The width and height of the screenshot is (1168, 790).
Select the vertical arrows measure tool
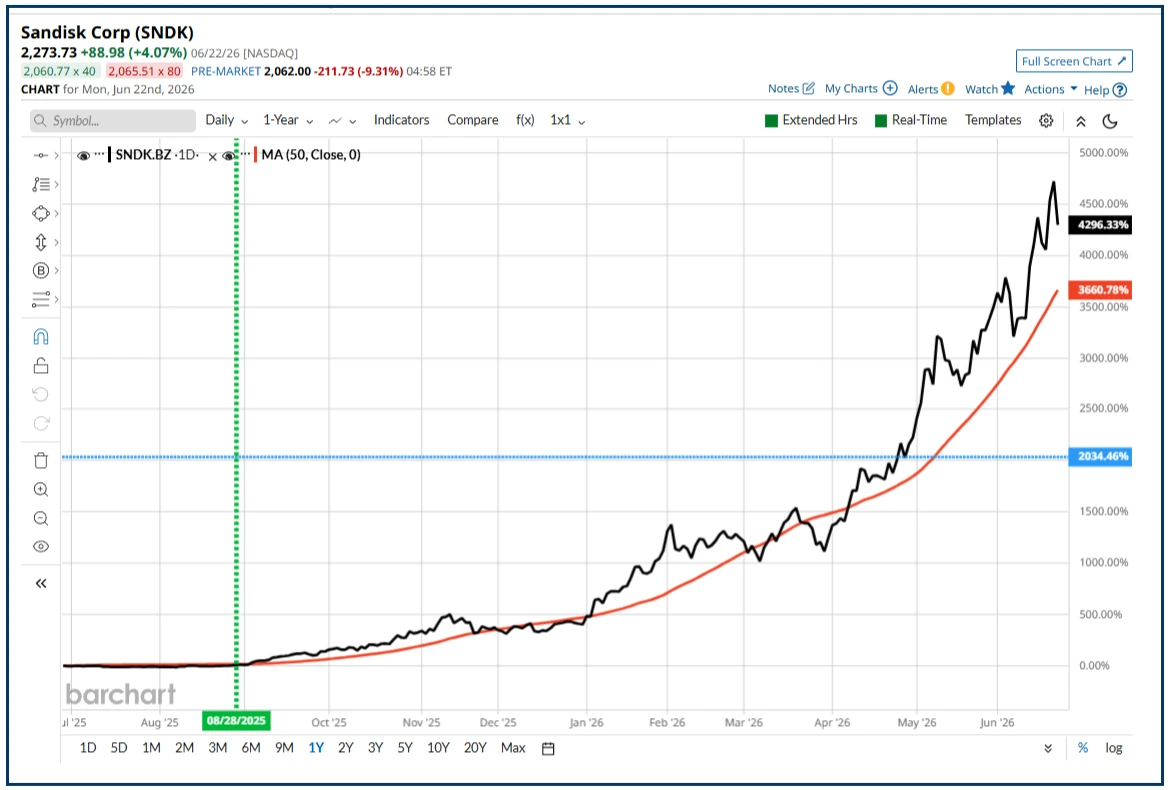pos(41,242)
